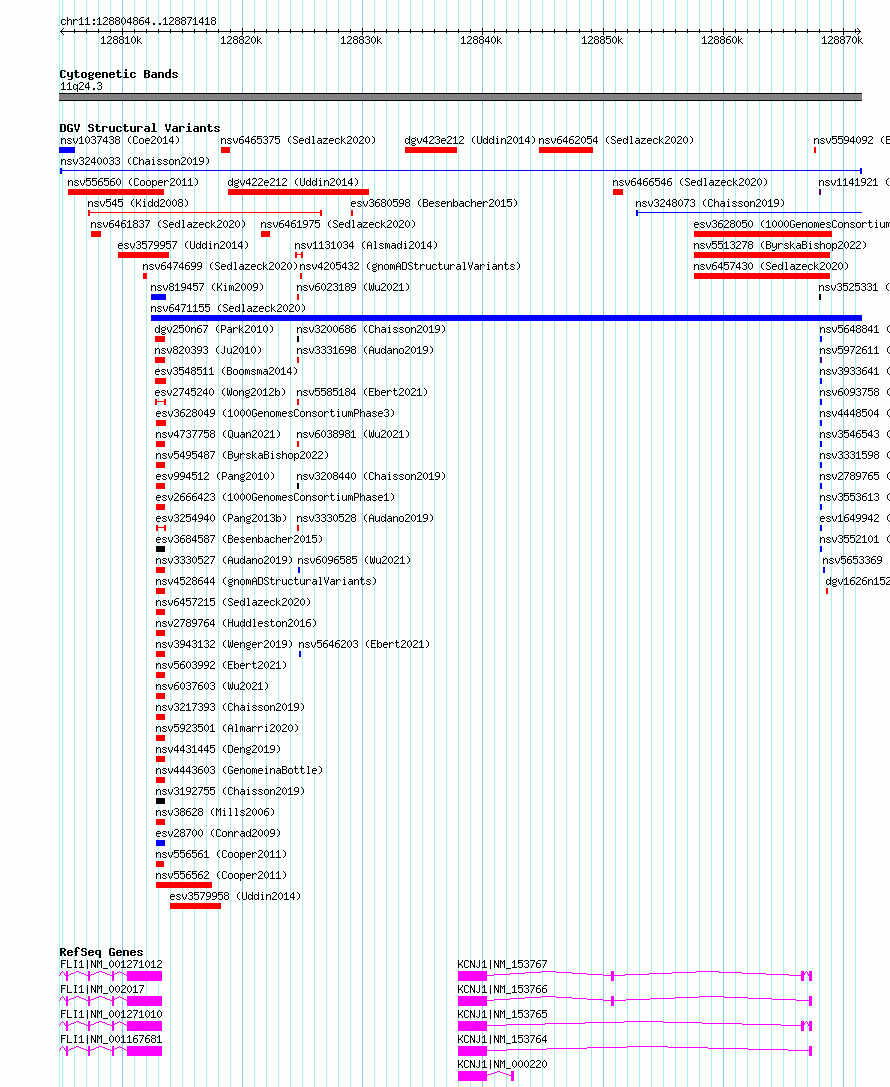Click nsv5646203 (Ebert2021) label
Screen dimensions: 890x1087
pos(364,644)
